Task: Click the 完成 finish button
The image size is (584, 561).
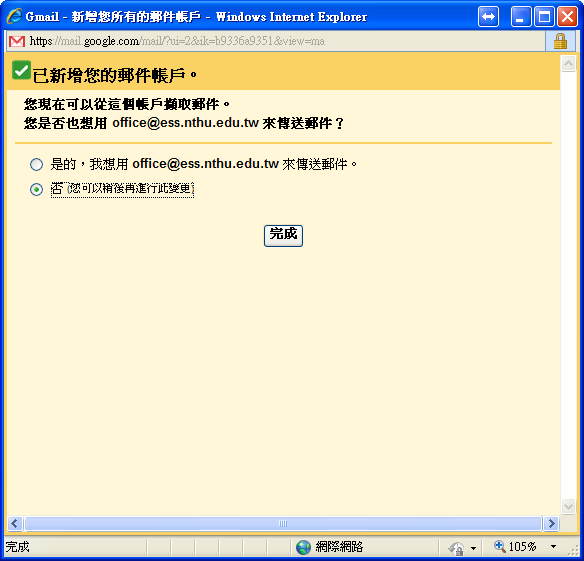Action: click(x=283, y=235)
